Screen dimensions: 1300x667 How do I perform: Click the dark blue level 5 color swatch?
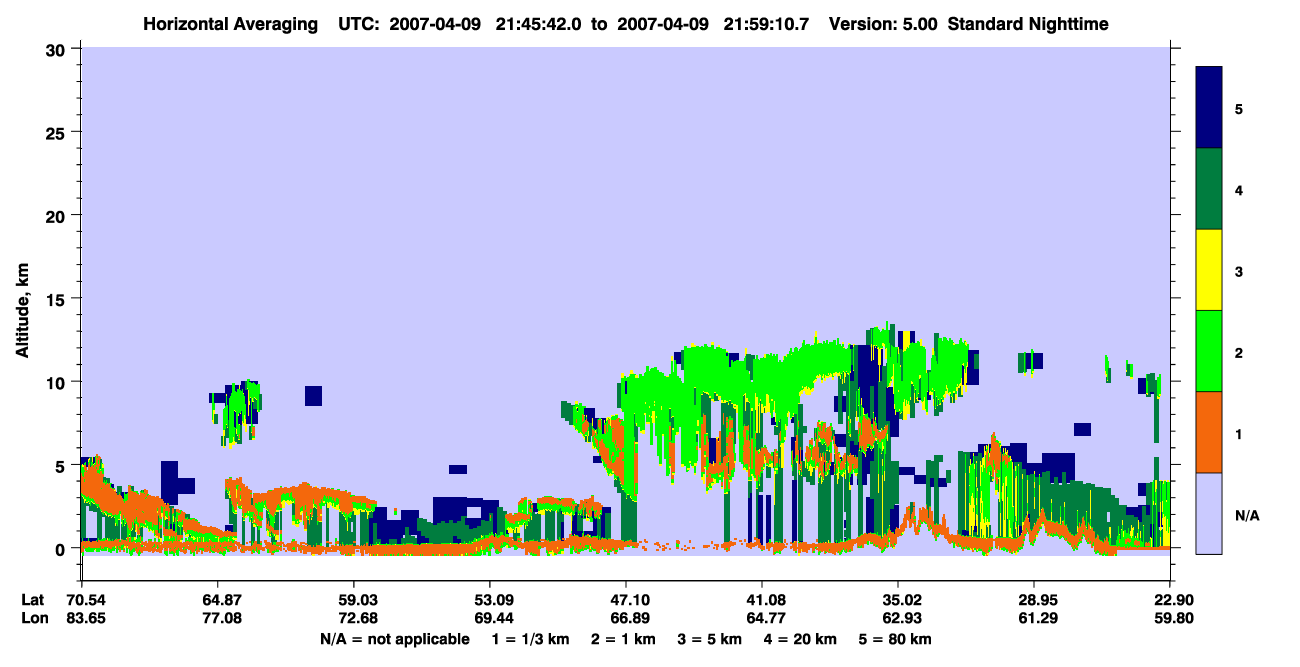pos(1209,108)
